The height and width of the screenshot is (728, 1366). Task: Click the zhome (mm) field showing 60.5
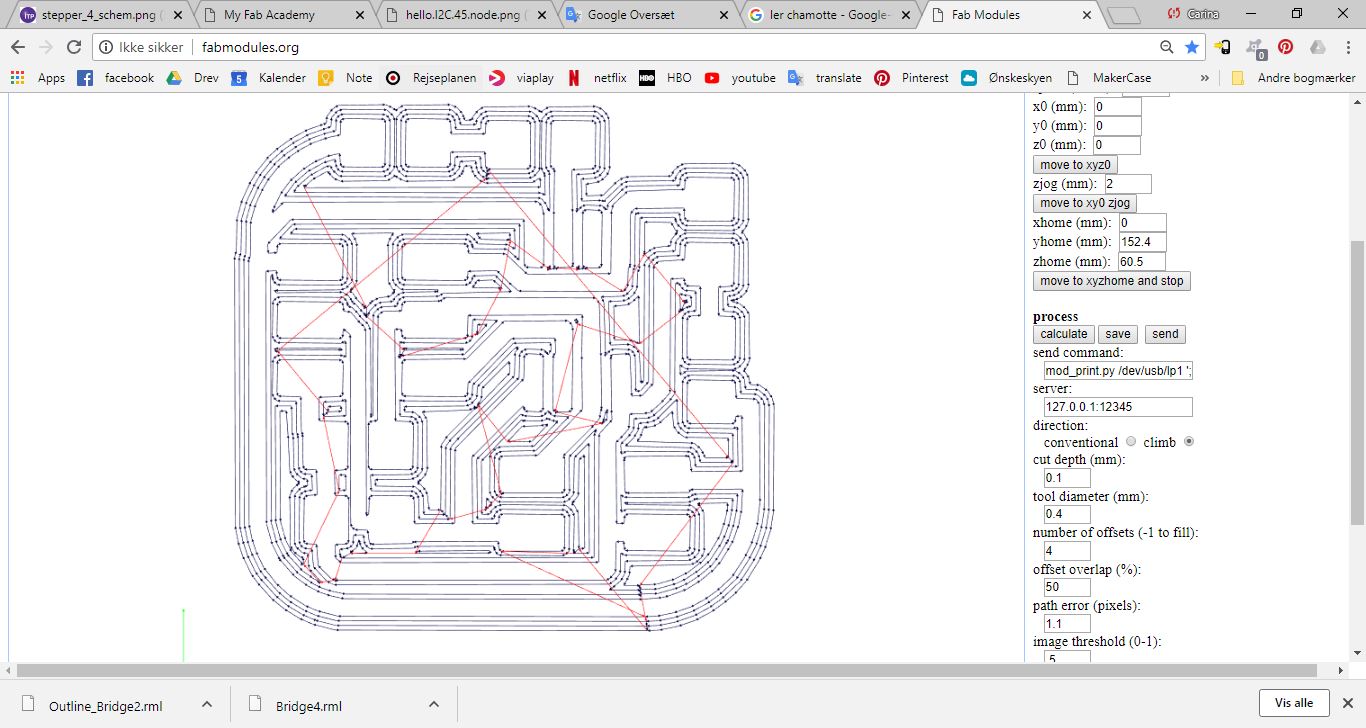(1142, 262)
